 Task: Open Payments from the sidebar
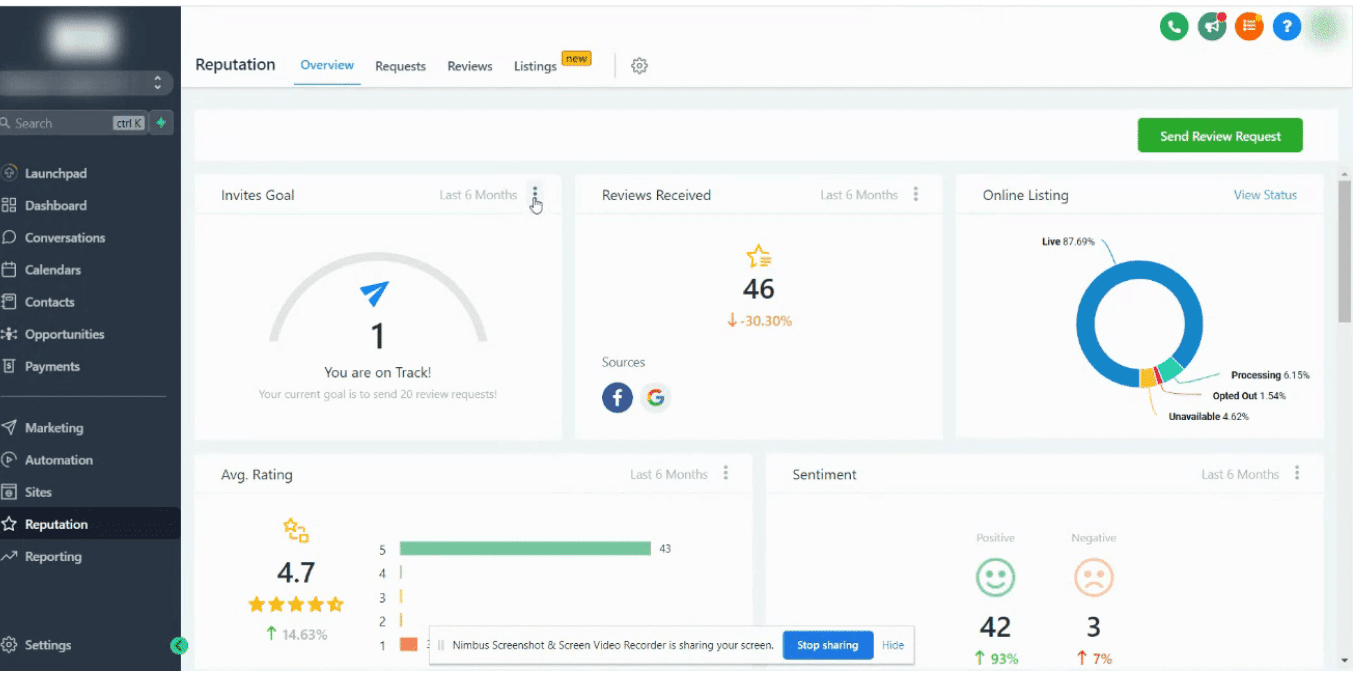pos(50,366)
